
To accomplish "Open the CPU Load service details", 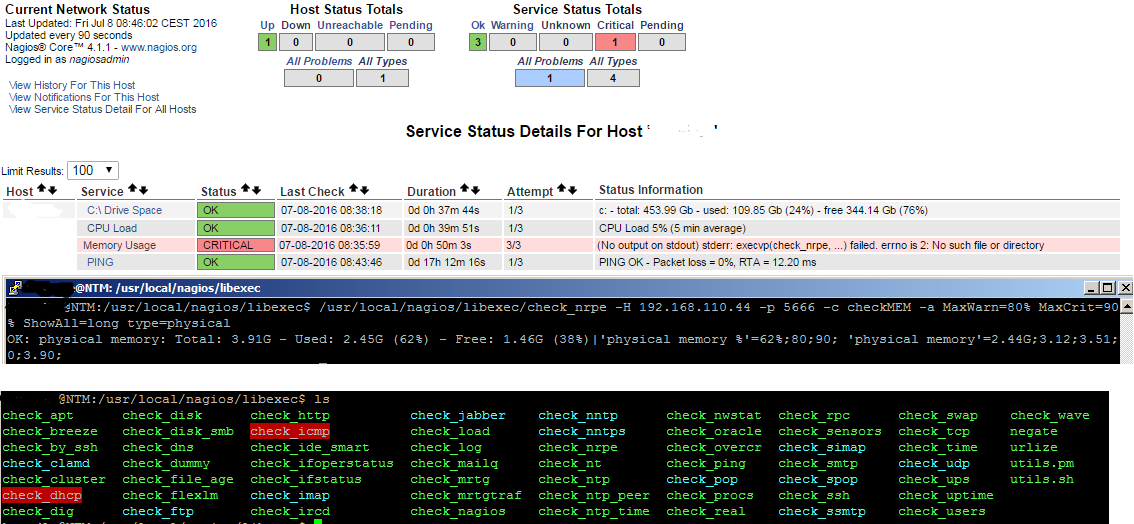I will [x=112, y=228].
